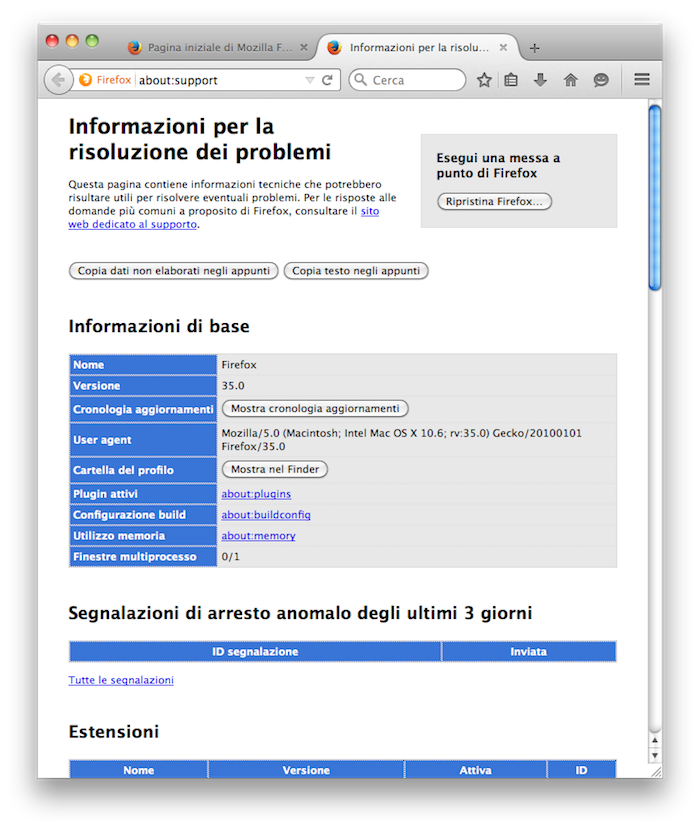Click the ID segnalazione column header
This screenshot has height=830, width=700.
pyautogui.click(x=255, y=652)
